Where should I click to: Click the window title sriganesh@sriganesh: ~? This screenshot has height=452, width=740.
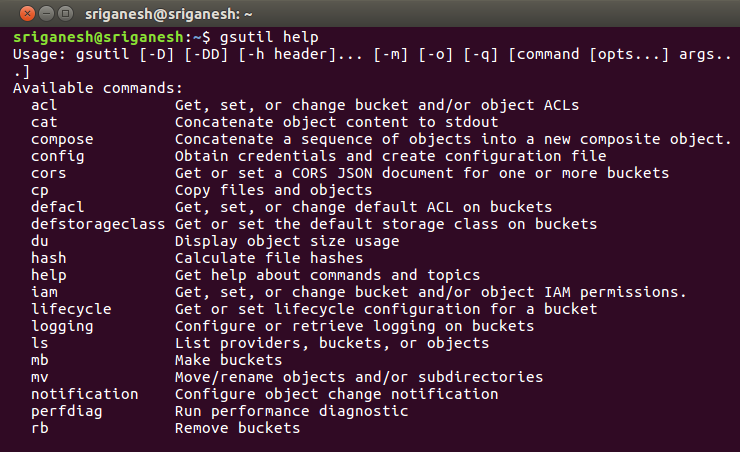pyautogui.click(x=168, y=14)
